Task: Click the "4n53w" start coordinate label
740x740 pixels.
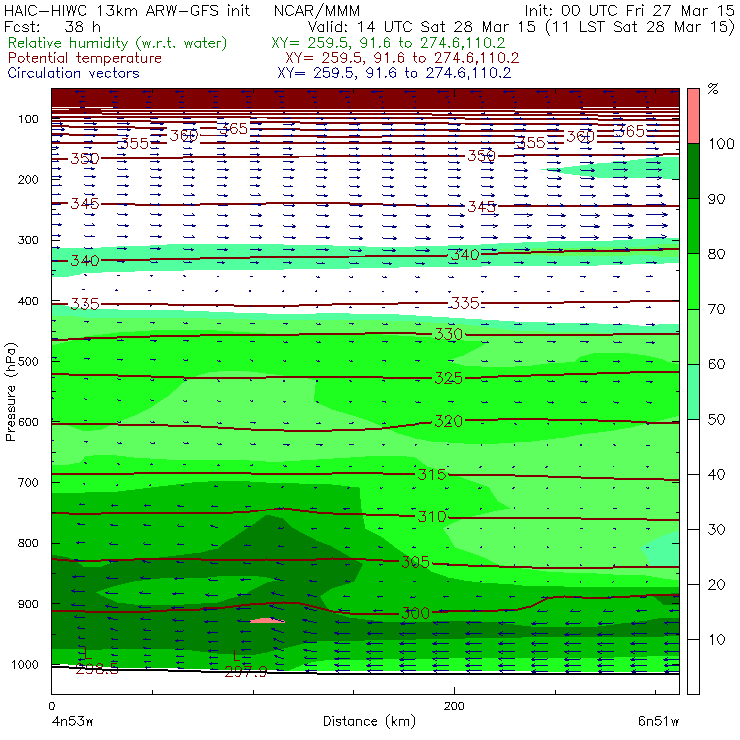Action: pos(73,722)
